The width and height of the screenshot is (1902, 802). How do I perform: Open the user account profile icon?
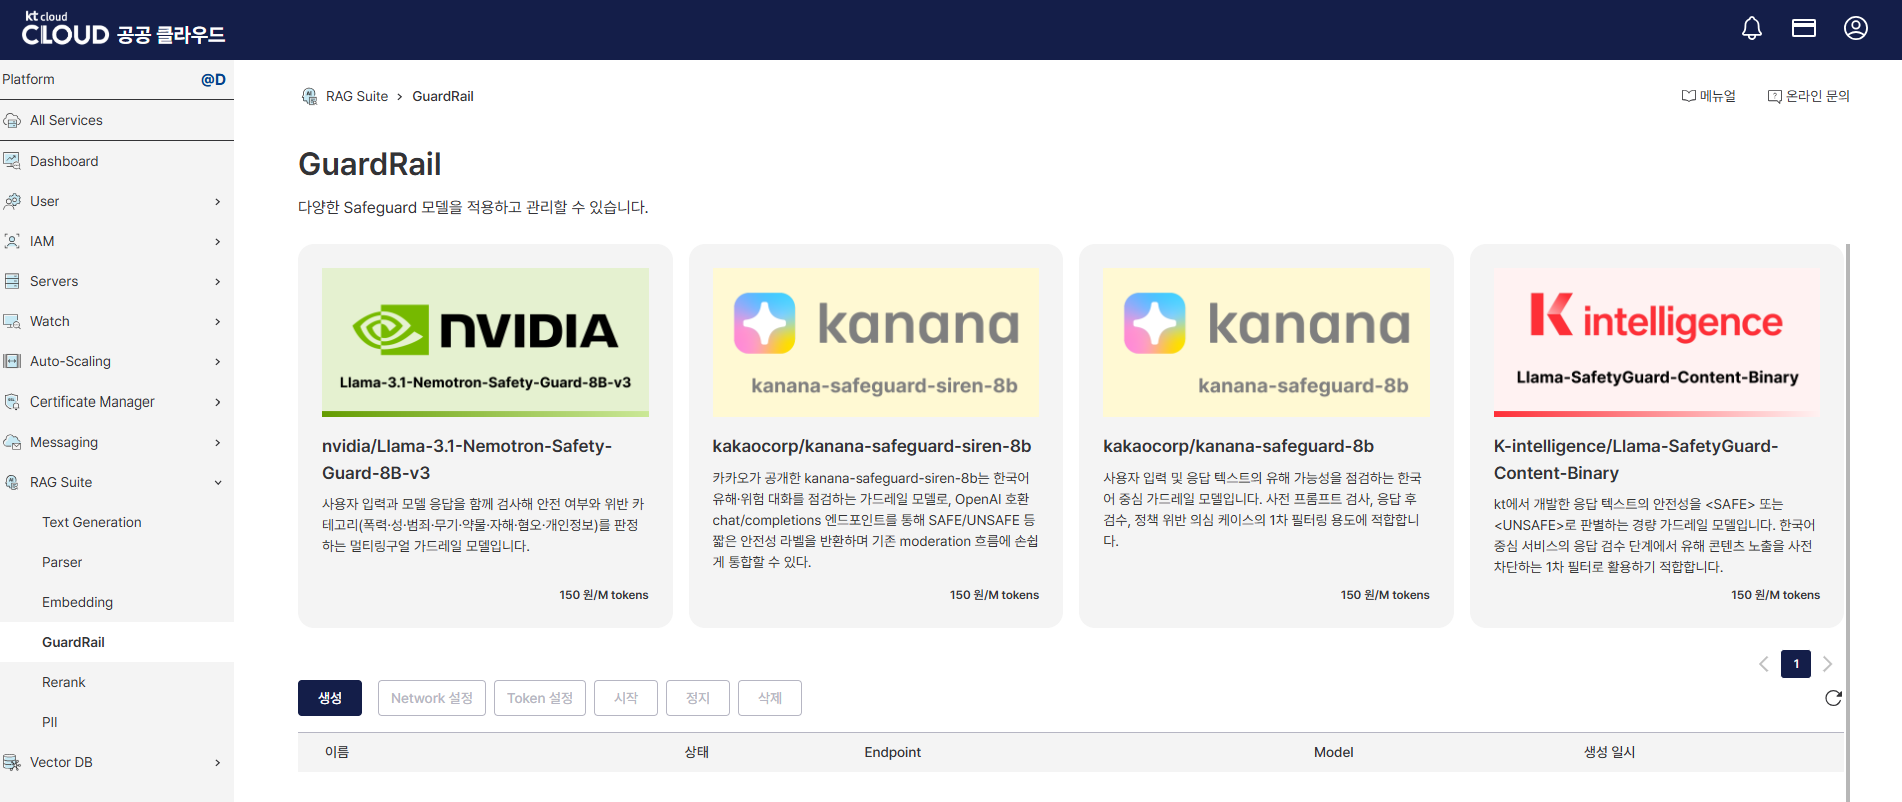(1856, 28)
